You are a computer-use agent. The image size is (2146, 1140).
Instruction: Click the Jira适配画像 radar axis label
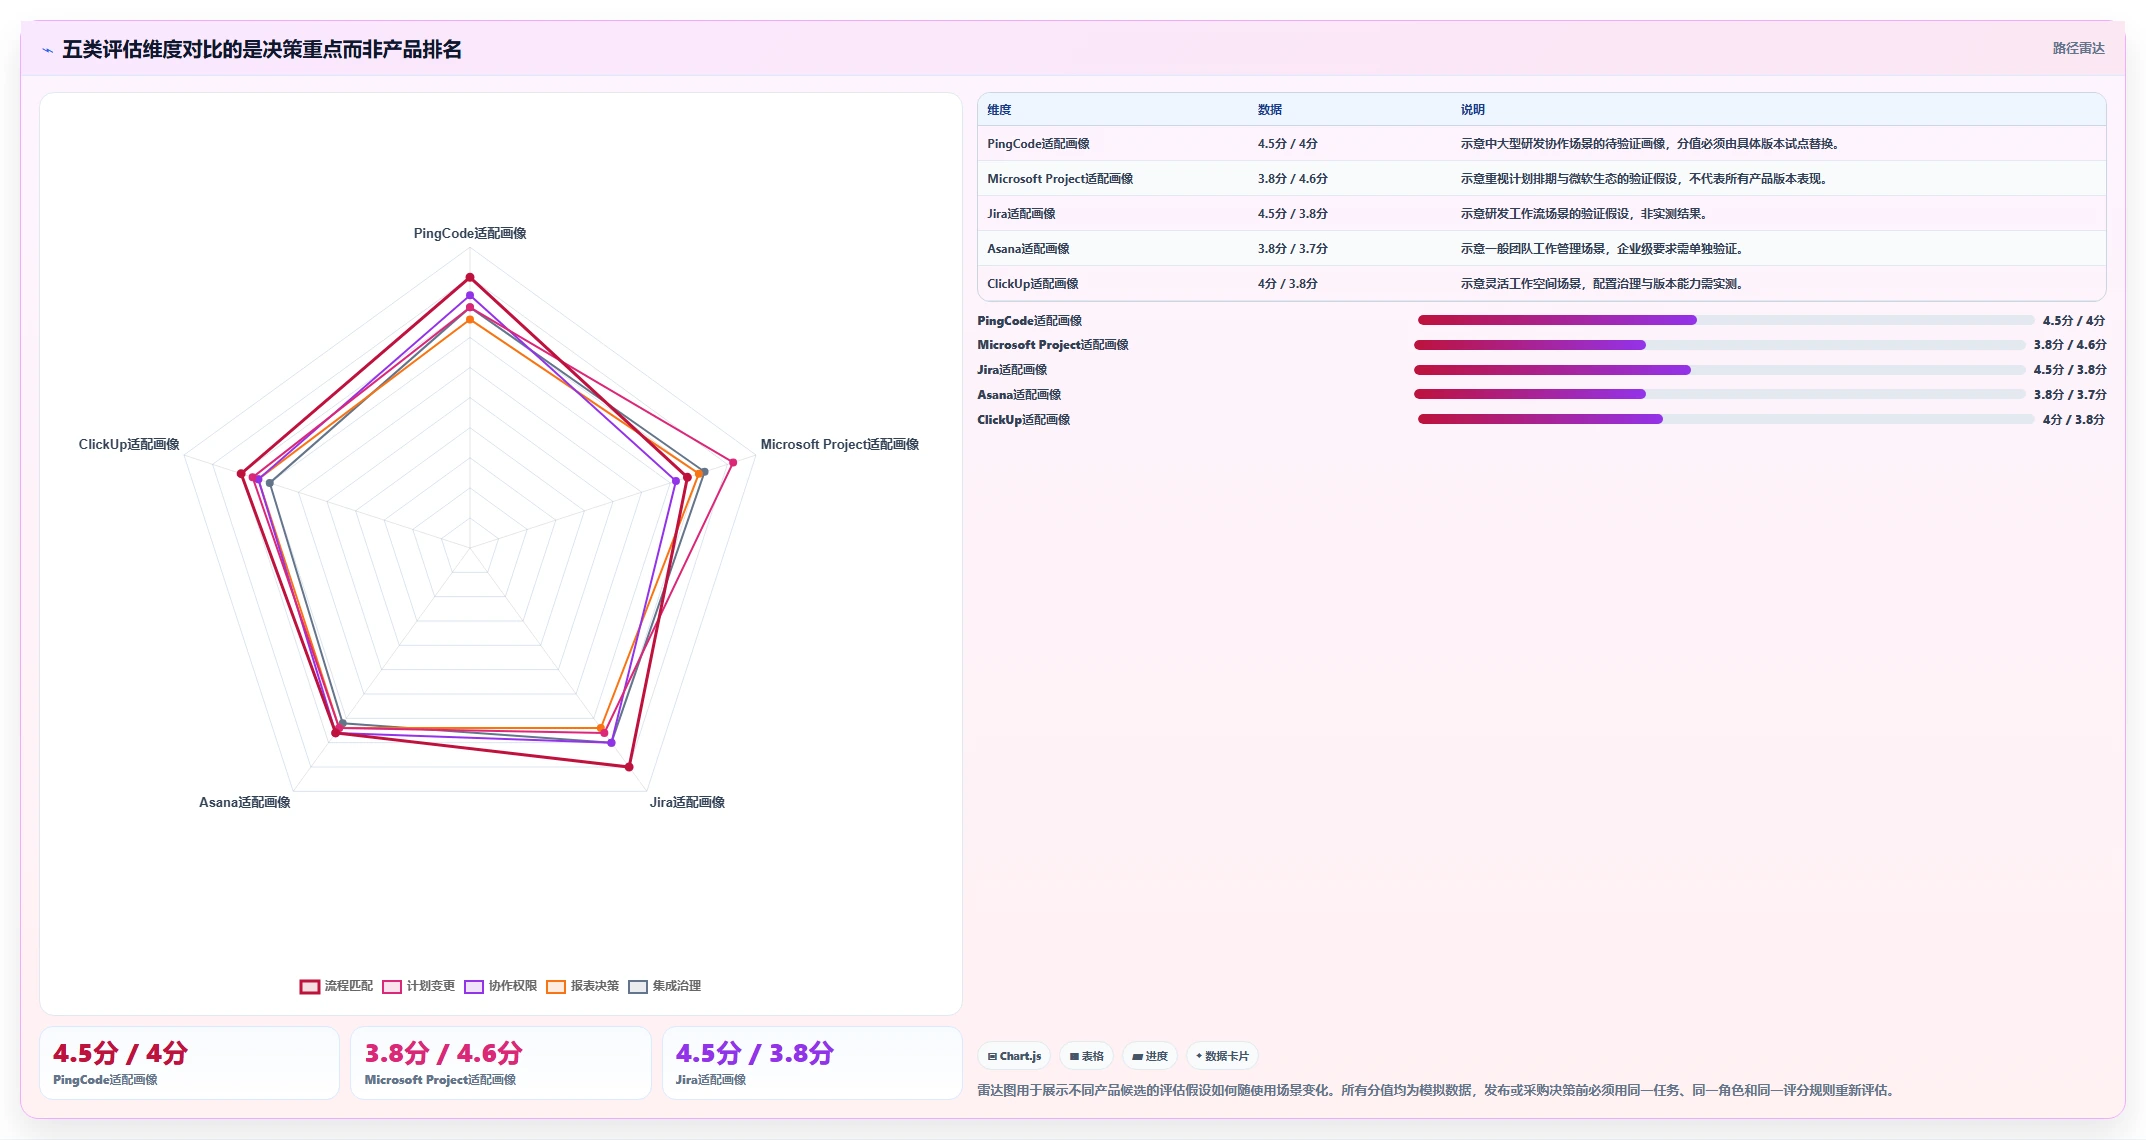687,802
